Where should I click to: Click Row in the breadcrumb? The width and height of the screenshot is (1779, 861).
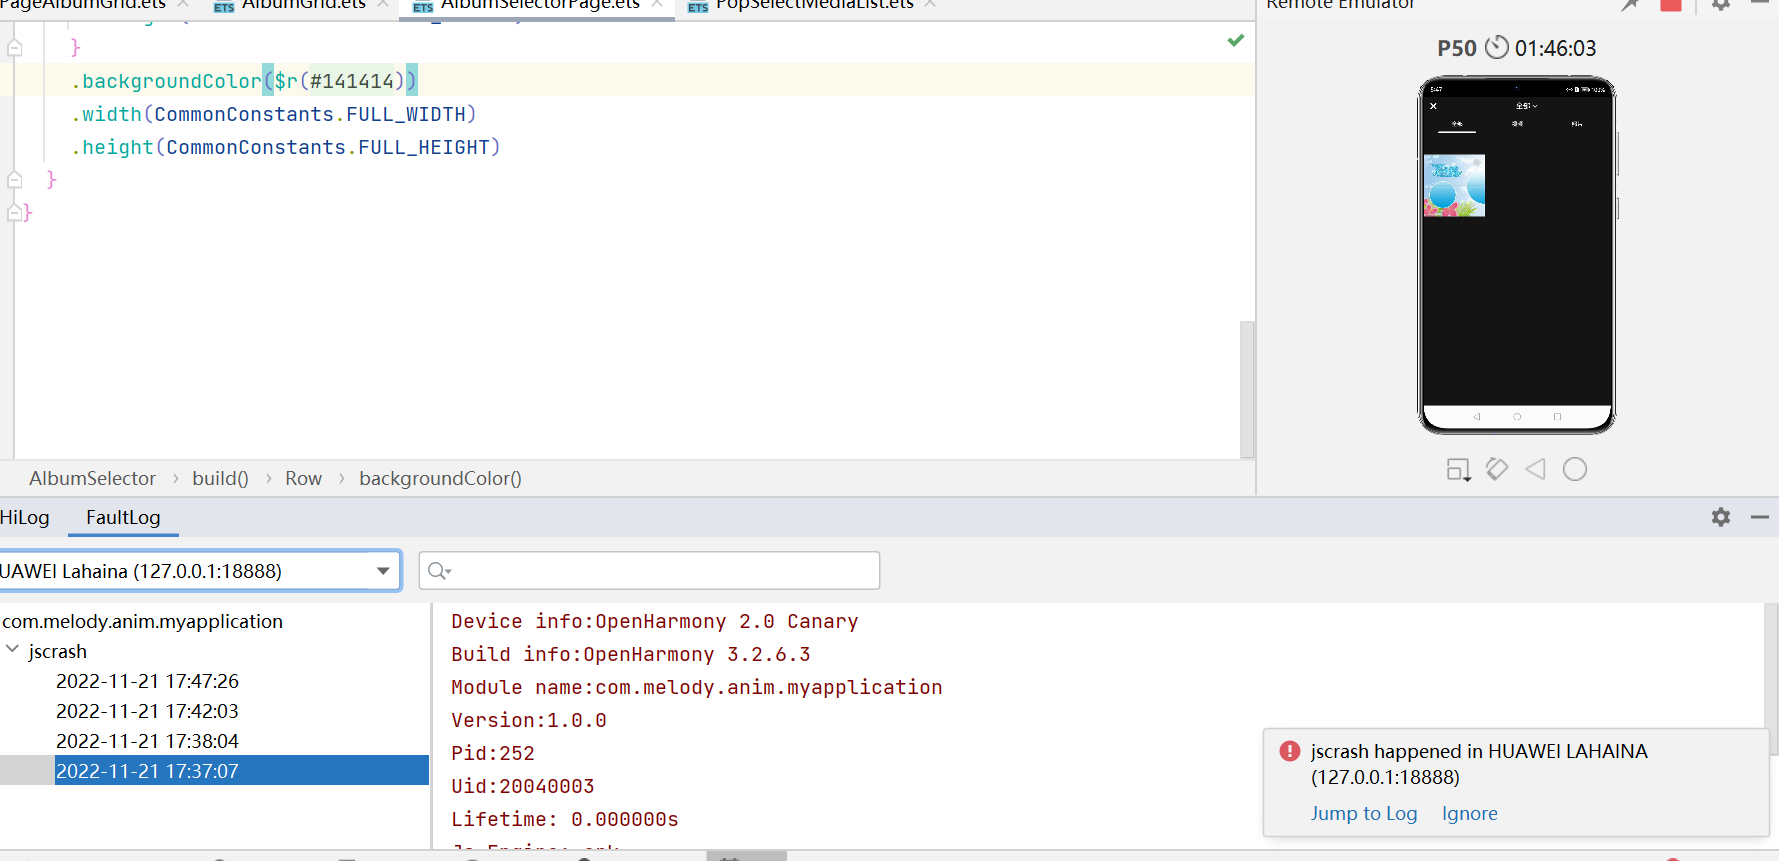pos(303,479)
